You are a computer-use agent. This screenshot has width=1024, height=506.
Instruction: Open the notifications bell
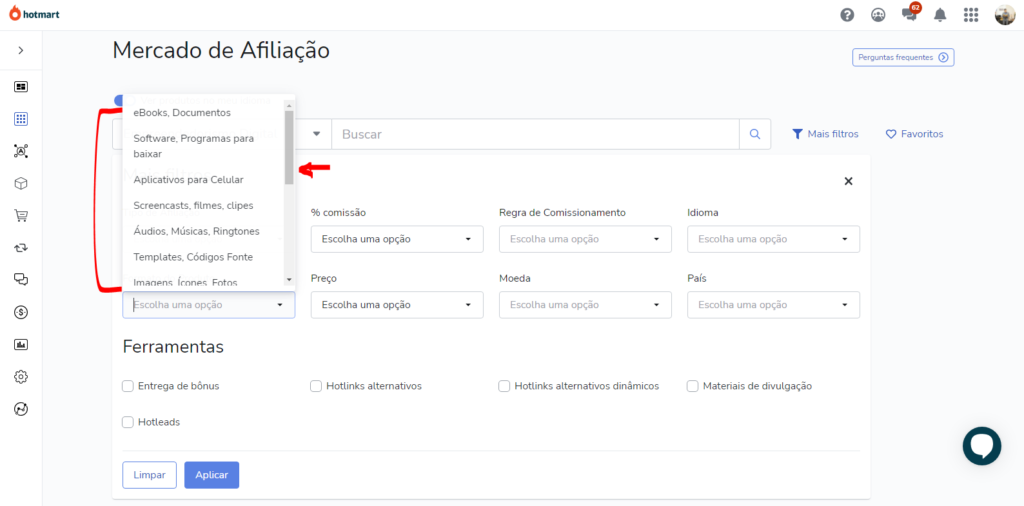pyautogui.click(x=940, y=15)
